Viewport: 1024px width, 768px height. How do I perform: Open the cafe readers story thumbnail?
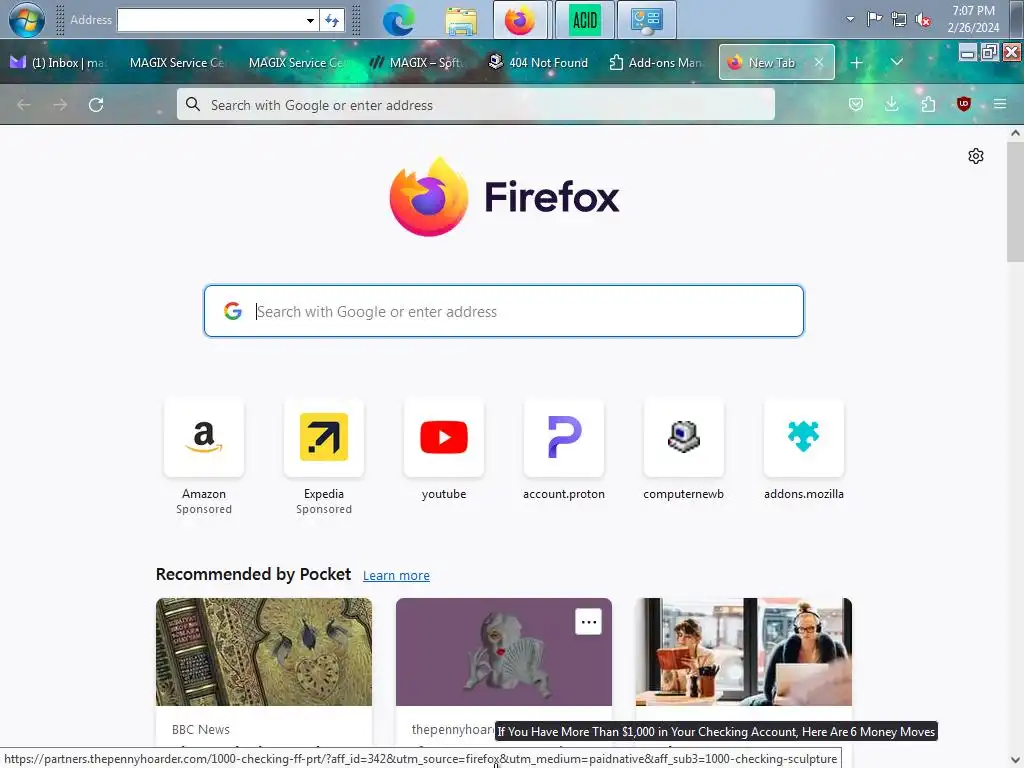[x=744, y=652]
